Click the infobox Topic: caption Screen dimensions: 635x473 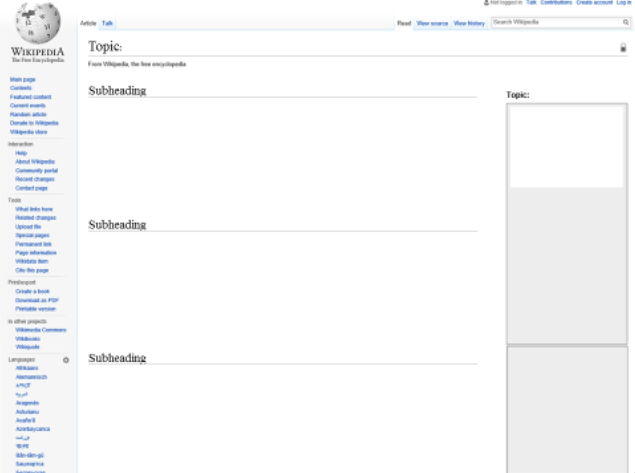518,95
